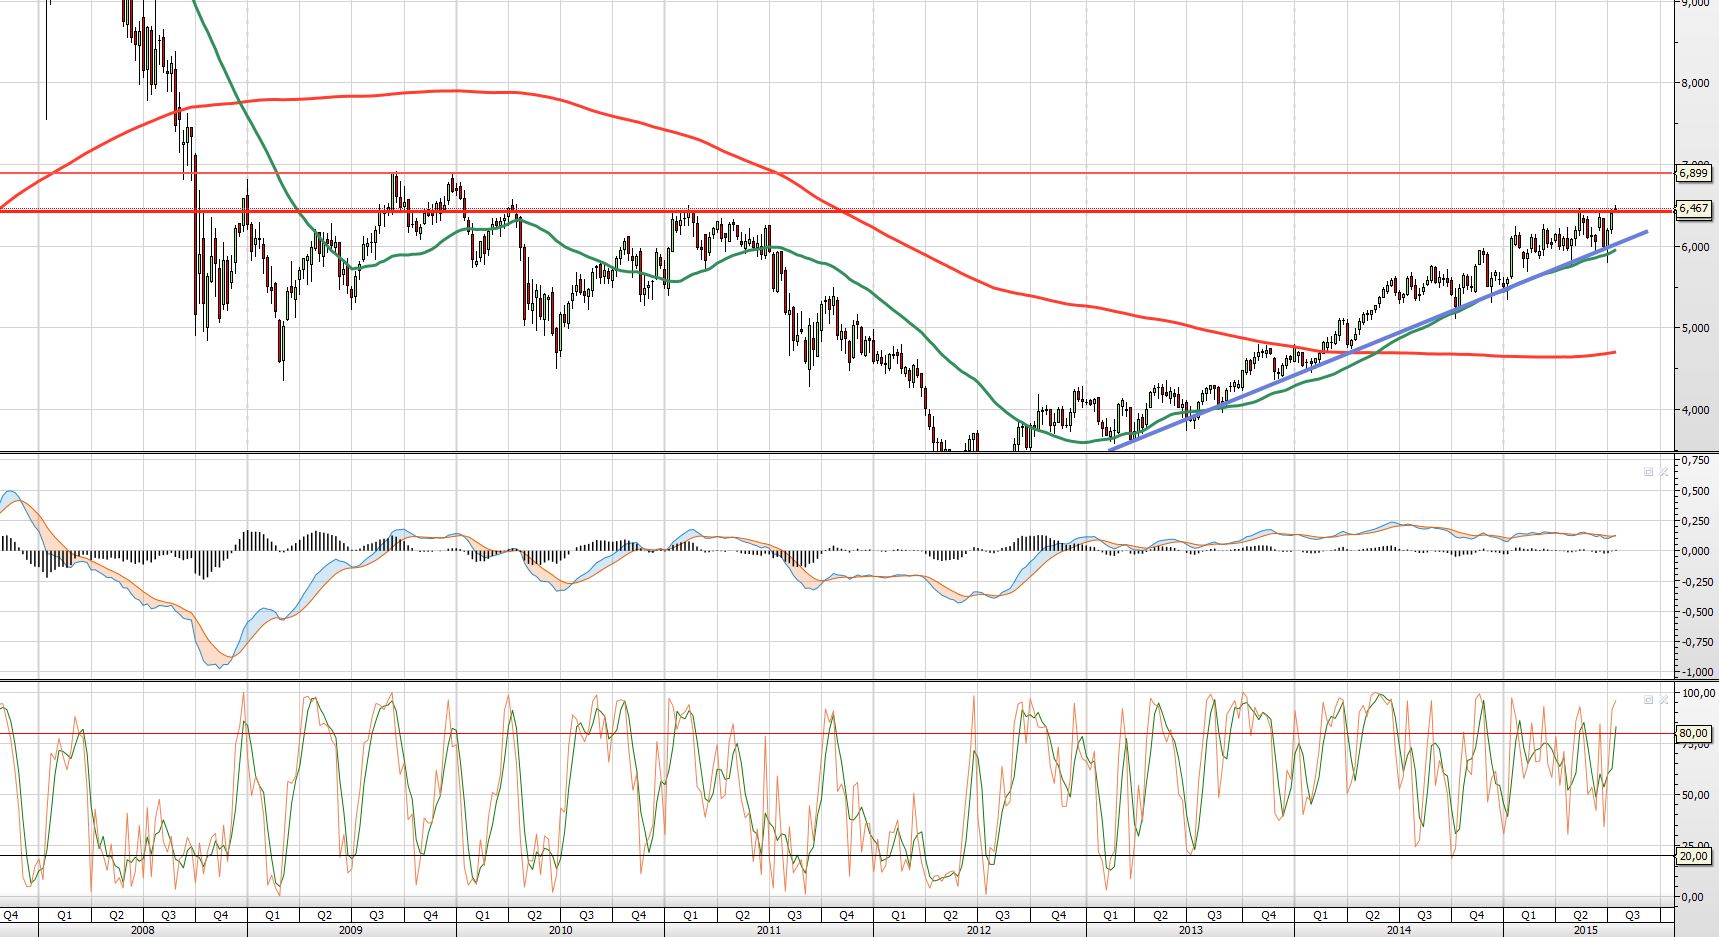Click the Q2 2011 quarter marker

pyautogui.click(x=742, y=915)
